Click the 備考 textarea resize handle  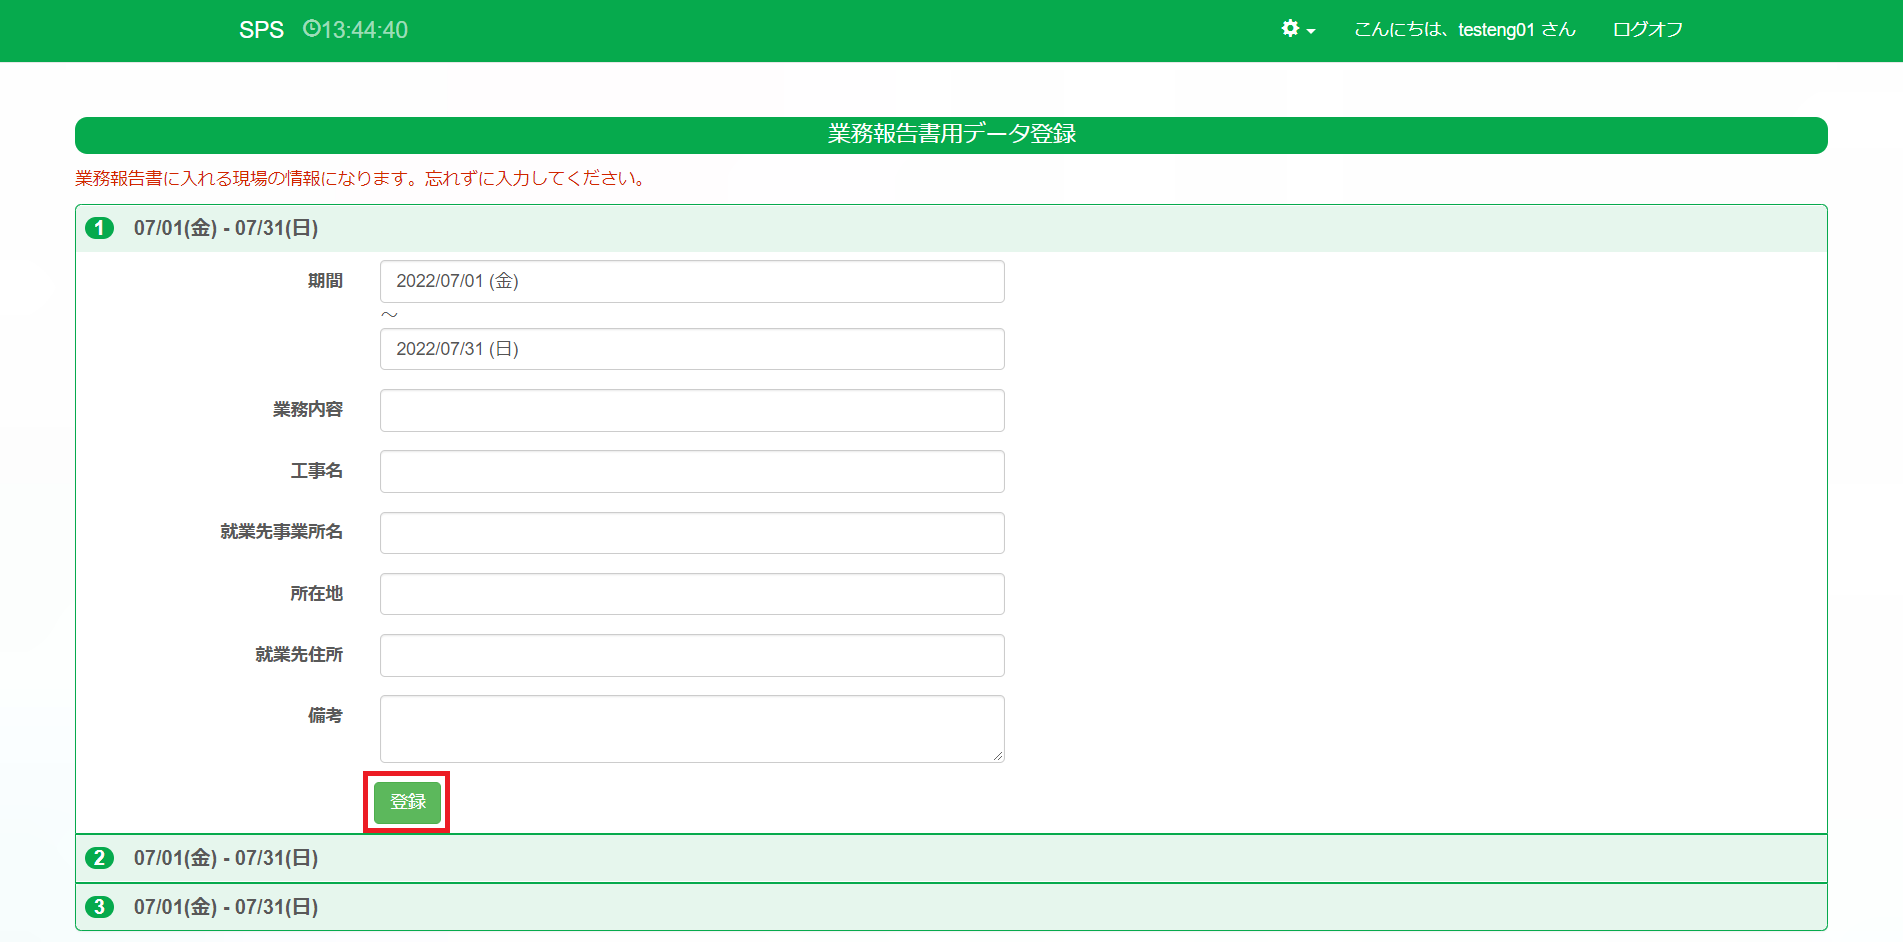pyautogui.click(x=997, y=756)
